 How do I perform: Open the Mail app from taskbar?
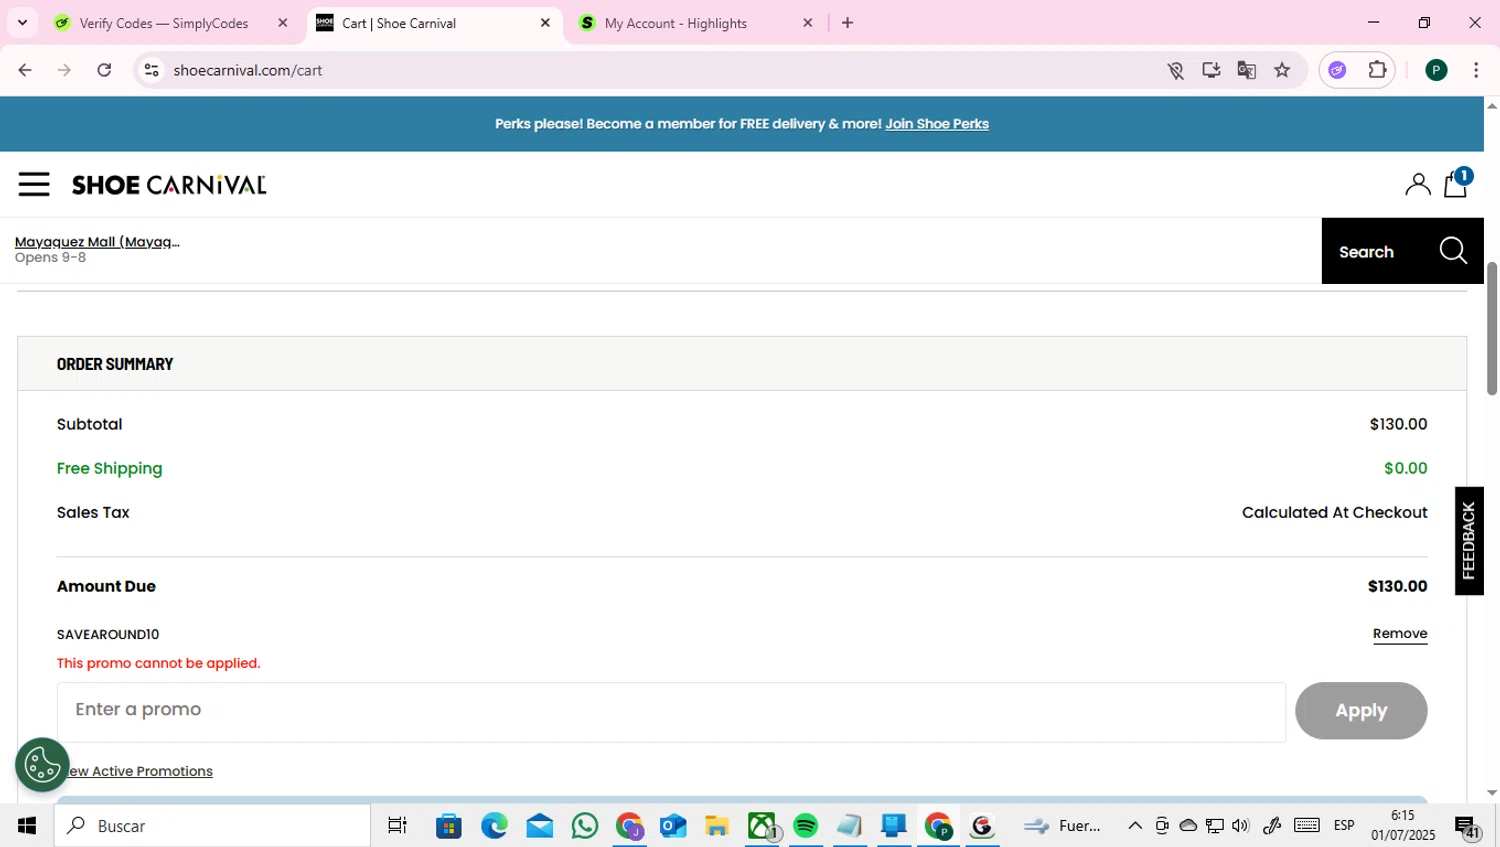pos(540,826)
